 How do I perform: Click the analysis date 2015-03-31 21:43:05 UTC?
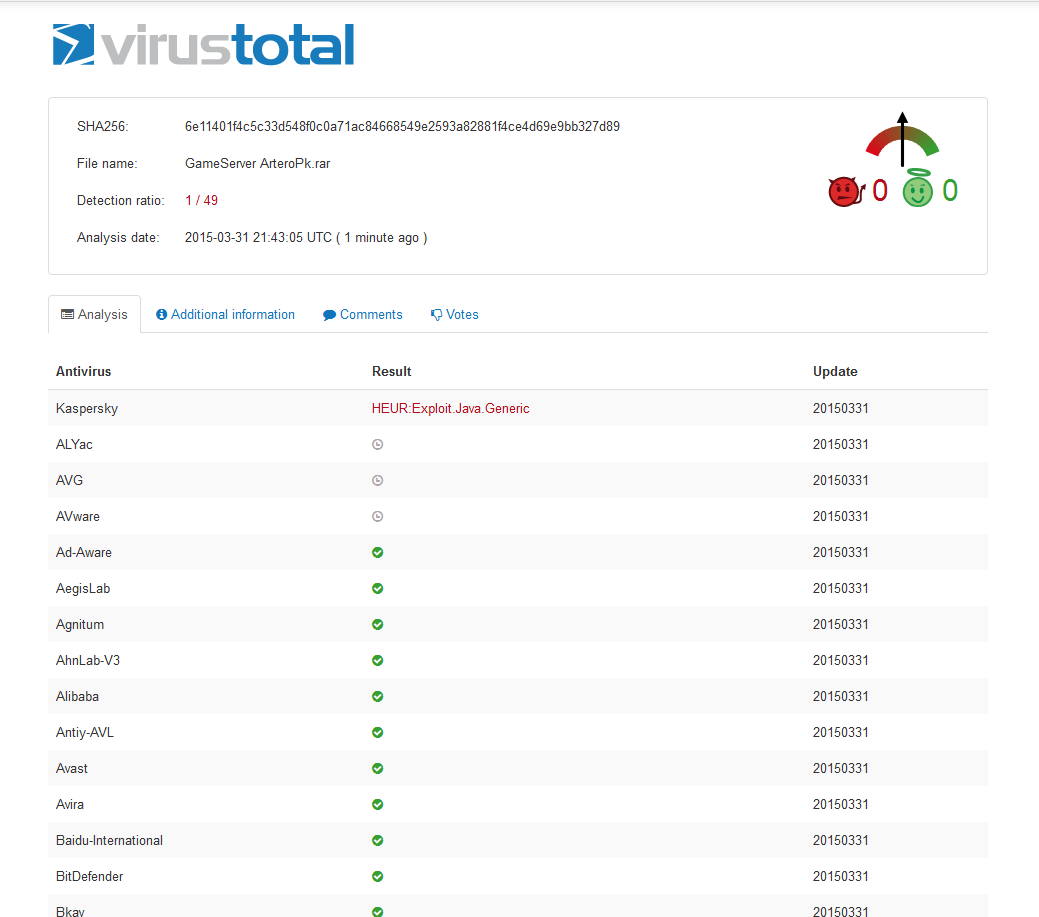point(258,238)
